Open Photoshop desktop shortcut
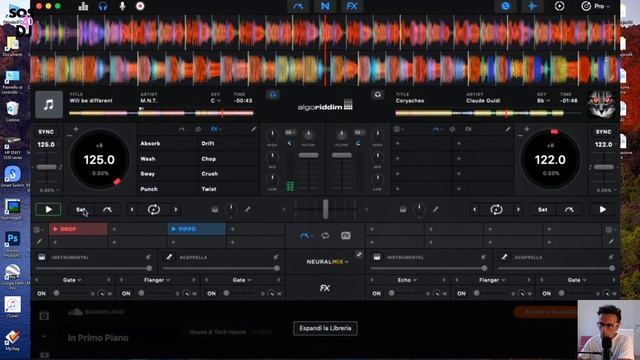 (12, 242)
